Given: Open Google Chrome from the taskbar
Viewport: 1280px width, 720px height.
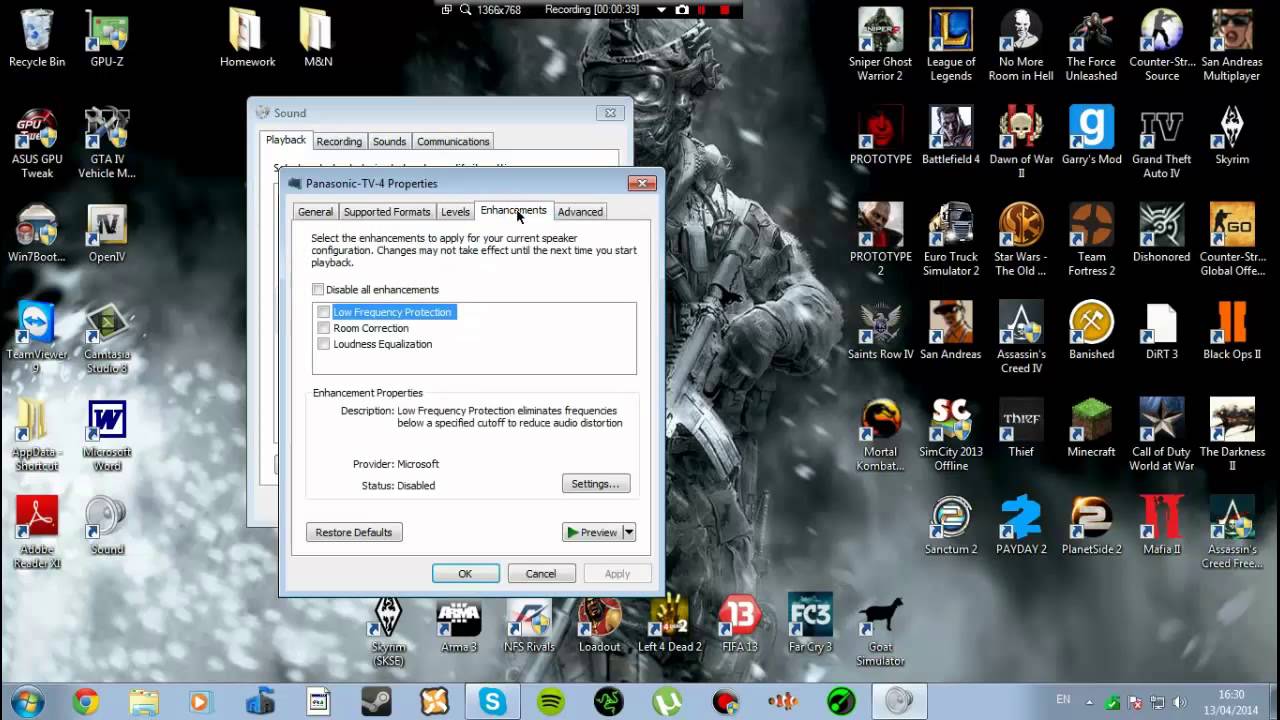Looking at the screenshot, I should (x=86, y=702).
